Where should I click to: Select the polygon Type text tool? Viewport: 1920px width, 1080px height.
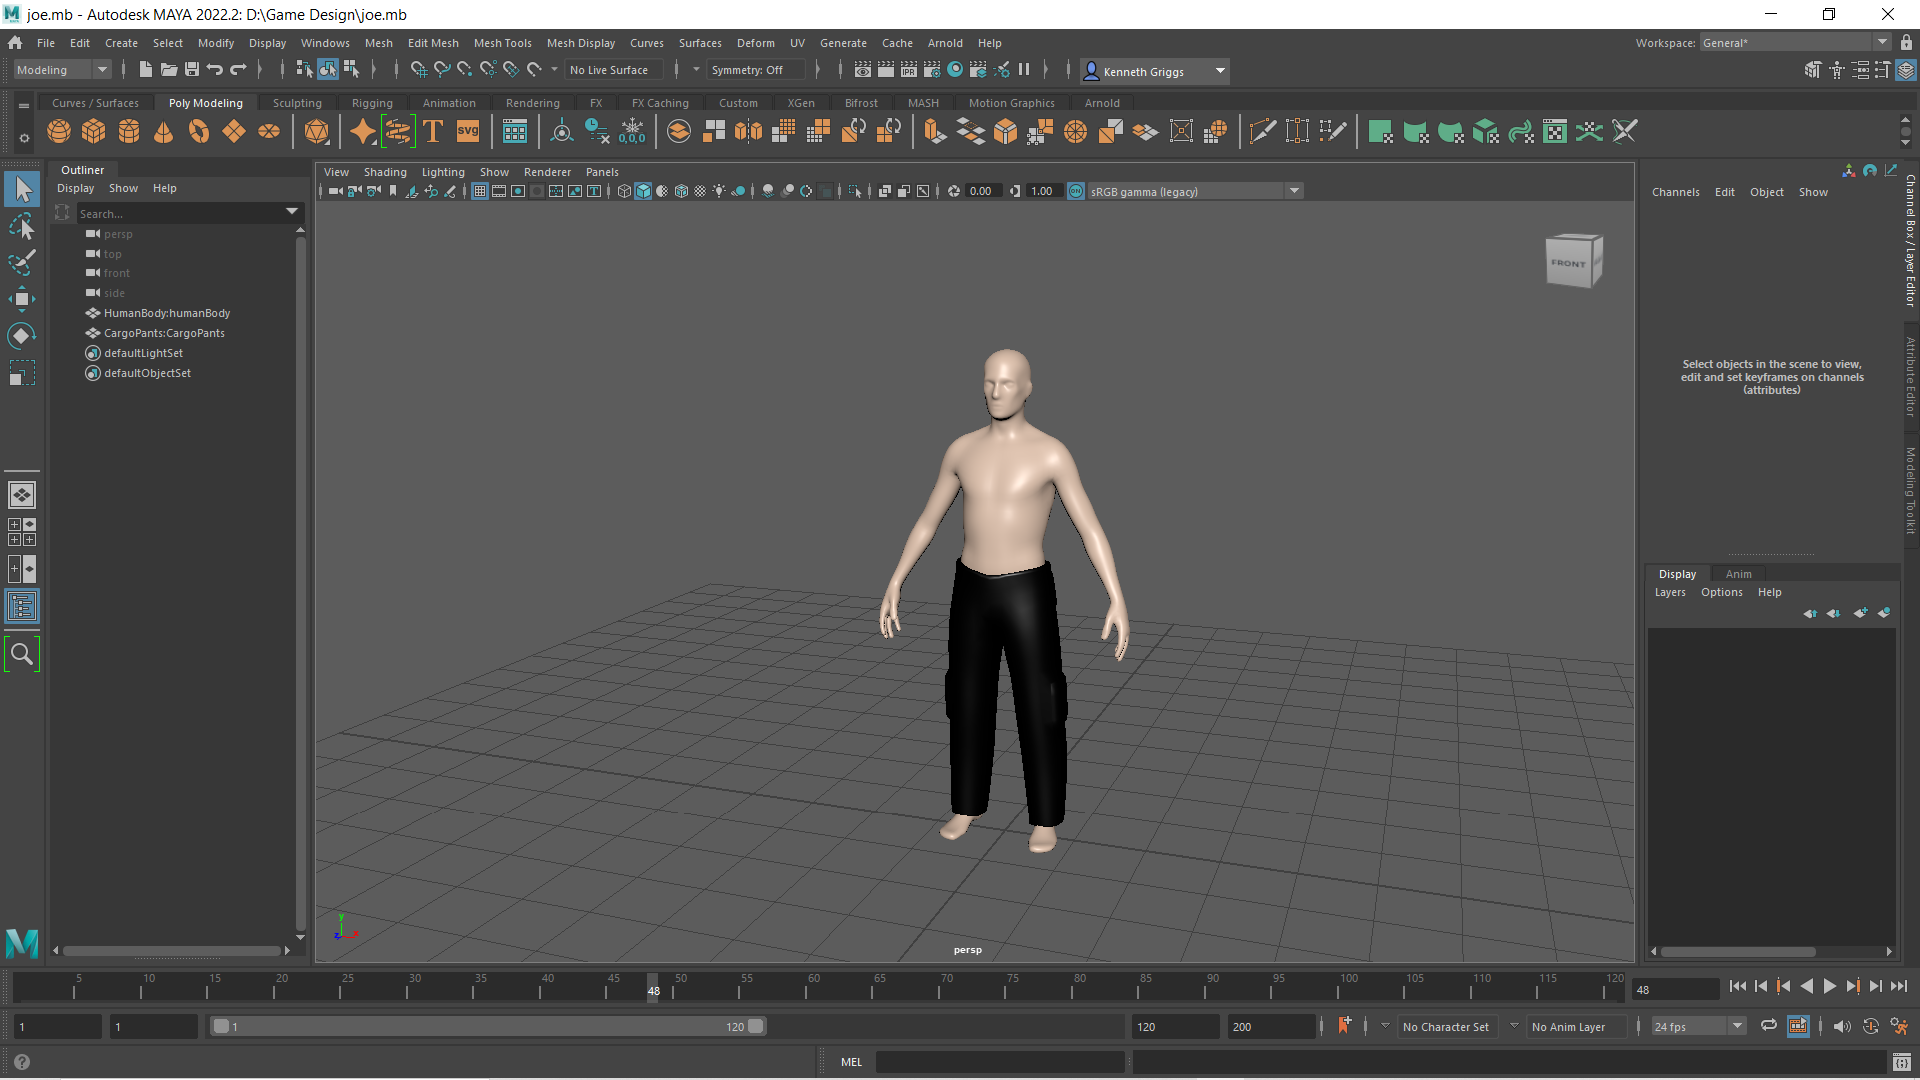(x=433, y=131)
